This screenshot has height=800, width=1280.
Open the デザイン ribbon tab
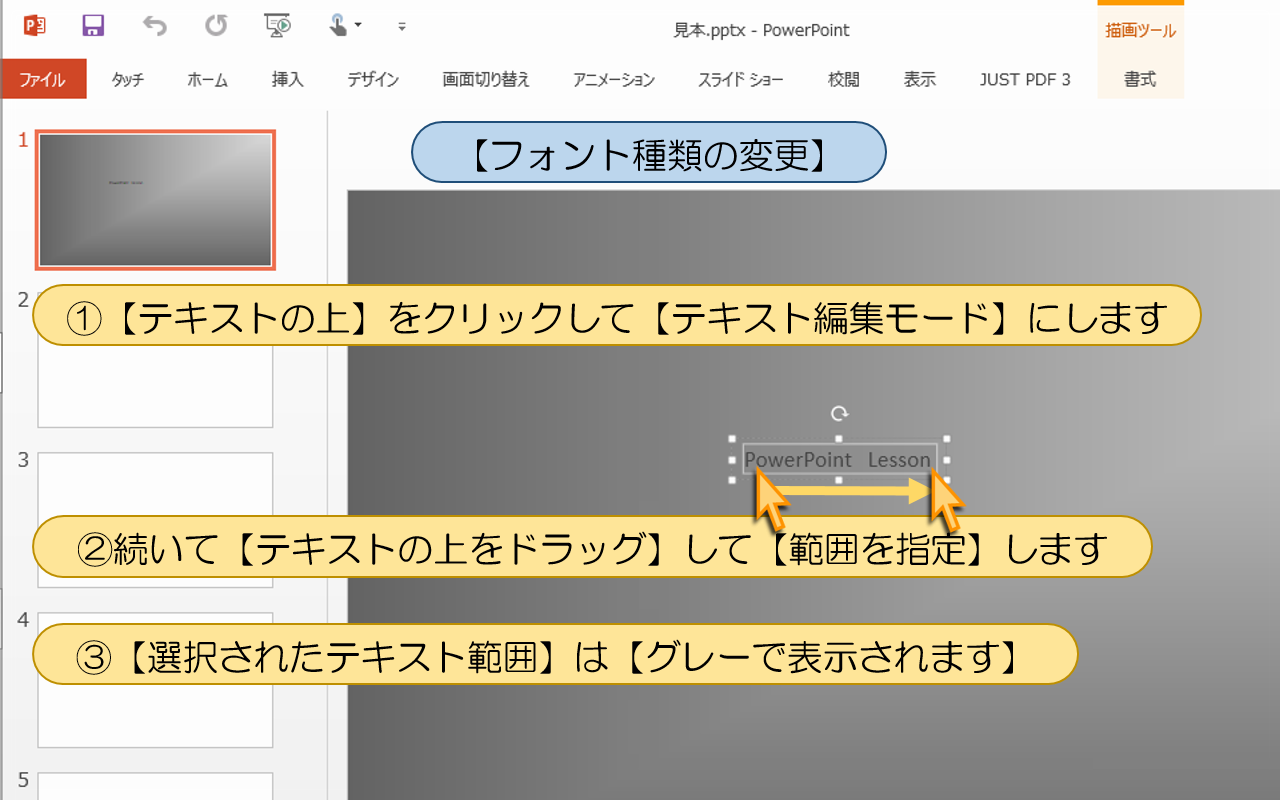click(373, 80)
